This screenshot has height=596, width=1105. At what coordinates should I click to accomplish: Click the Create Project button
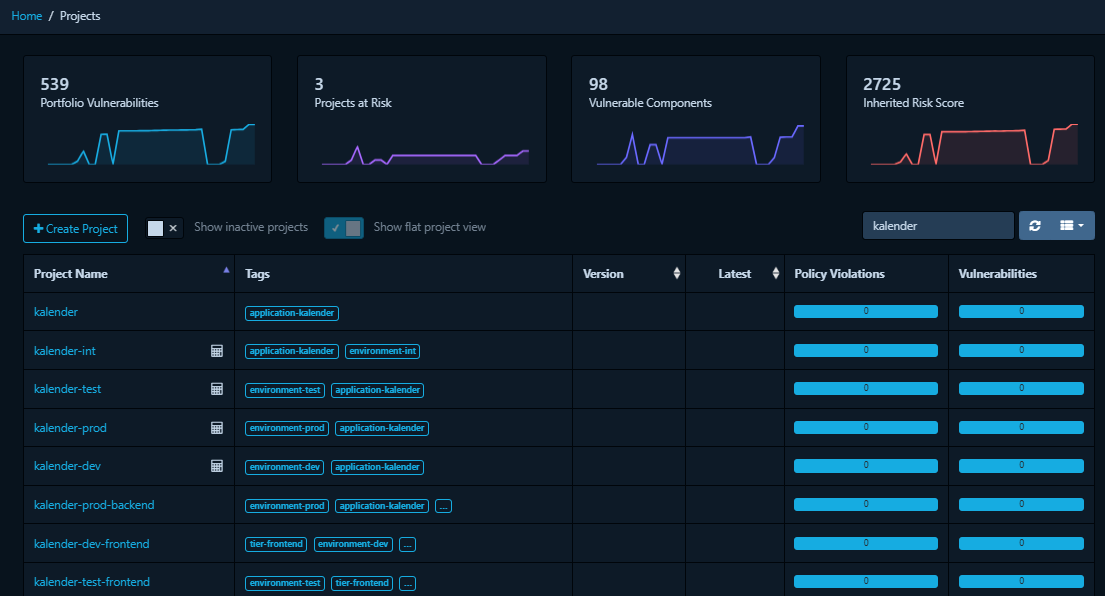(x=76, y=229)
